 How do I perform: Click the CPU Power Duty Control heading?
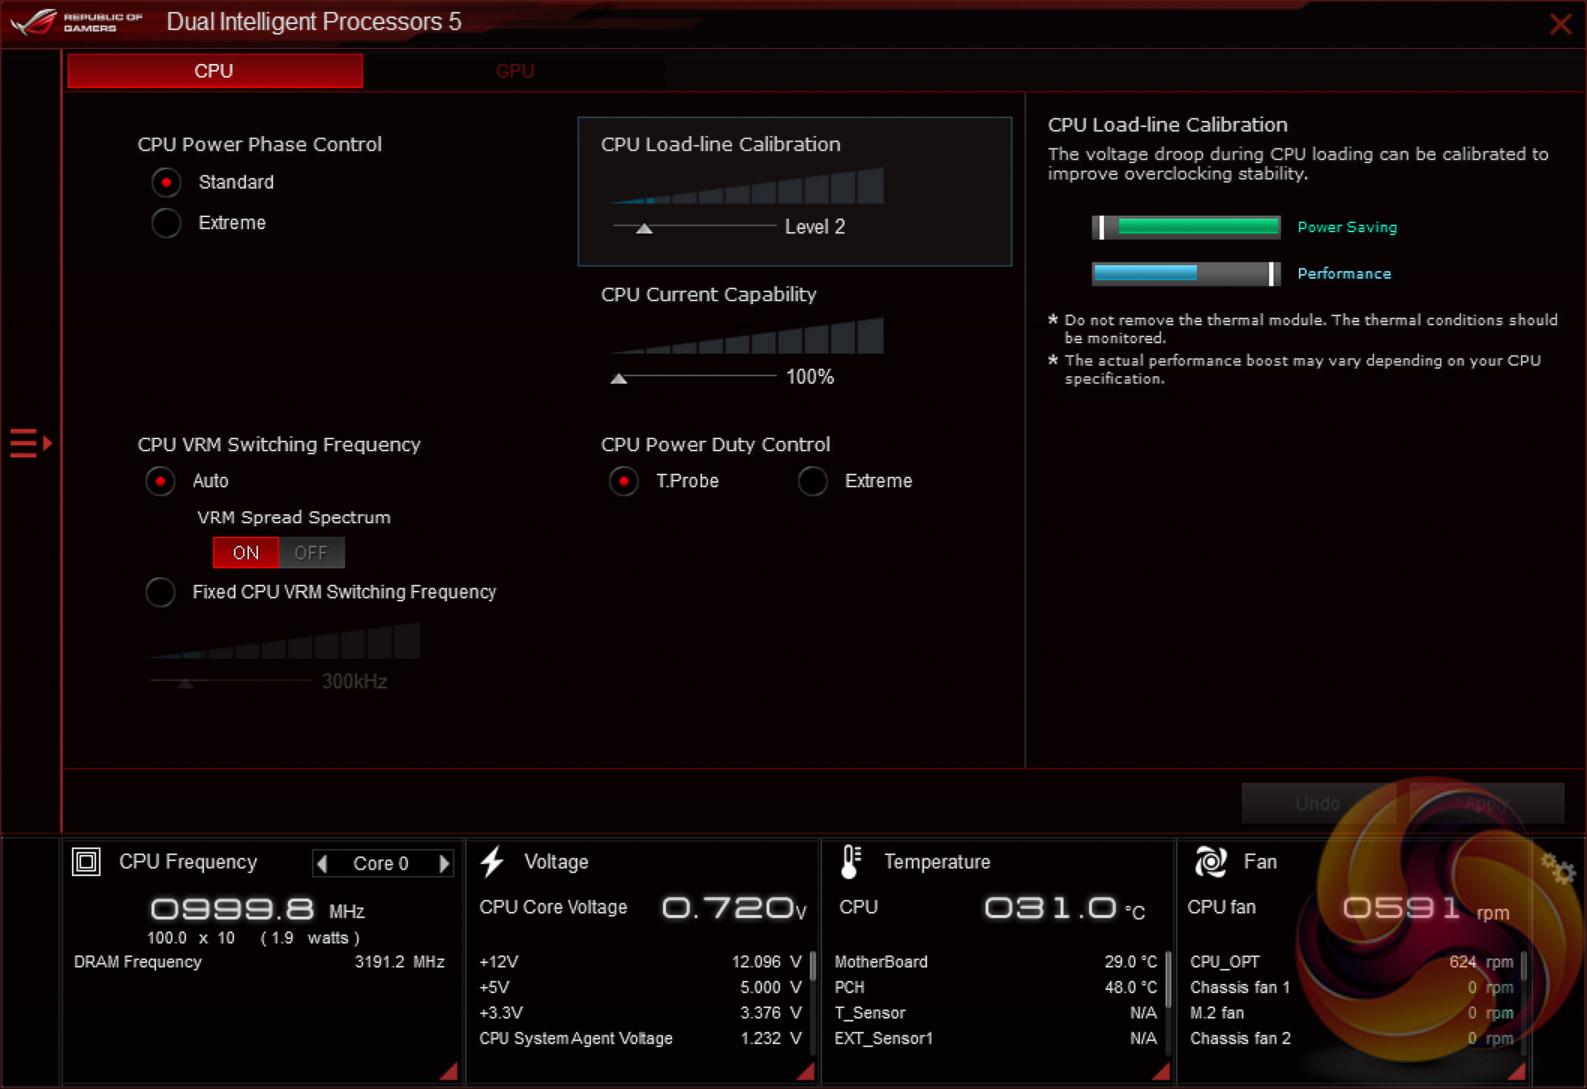coord(716,444)
